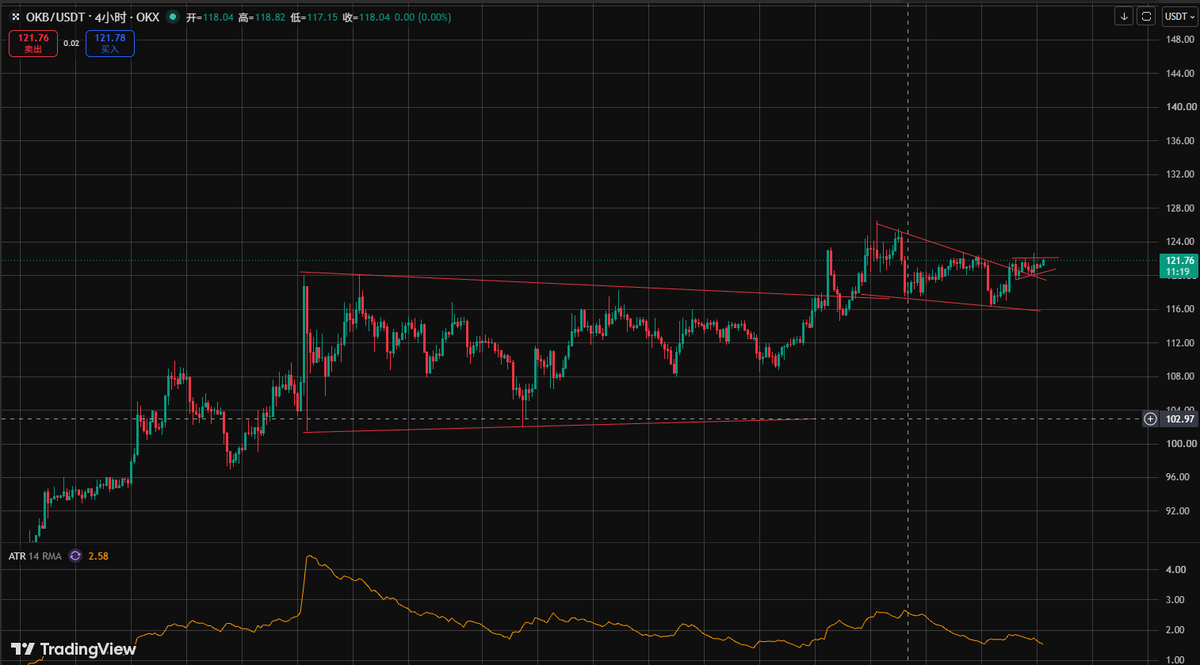Click the blue 121.78 buy button
The width and height of the screenshot is (1200, 665).
coord(110,43)
